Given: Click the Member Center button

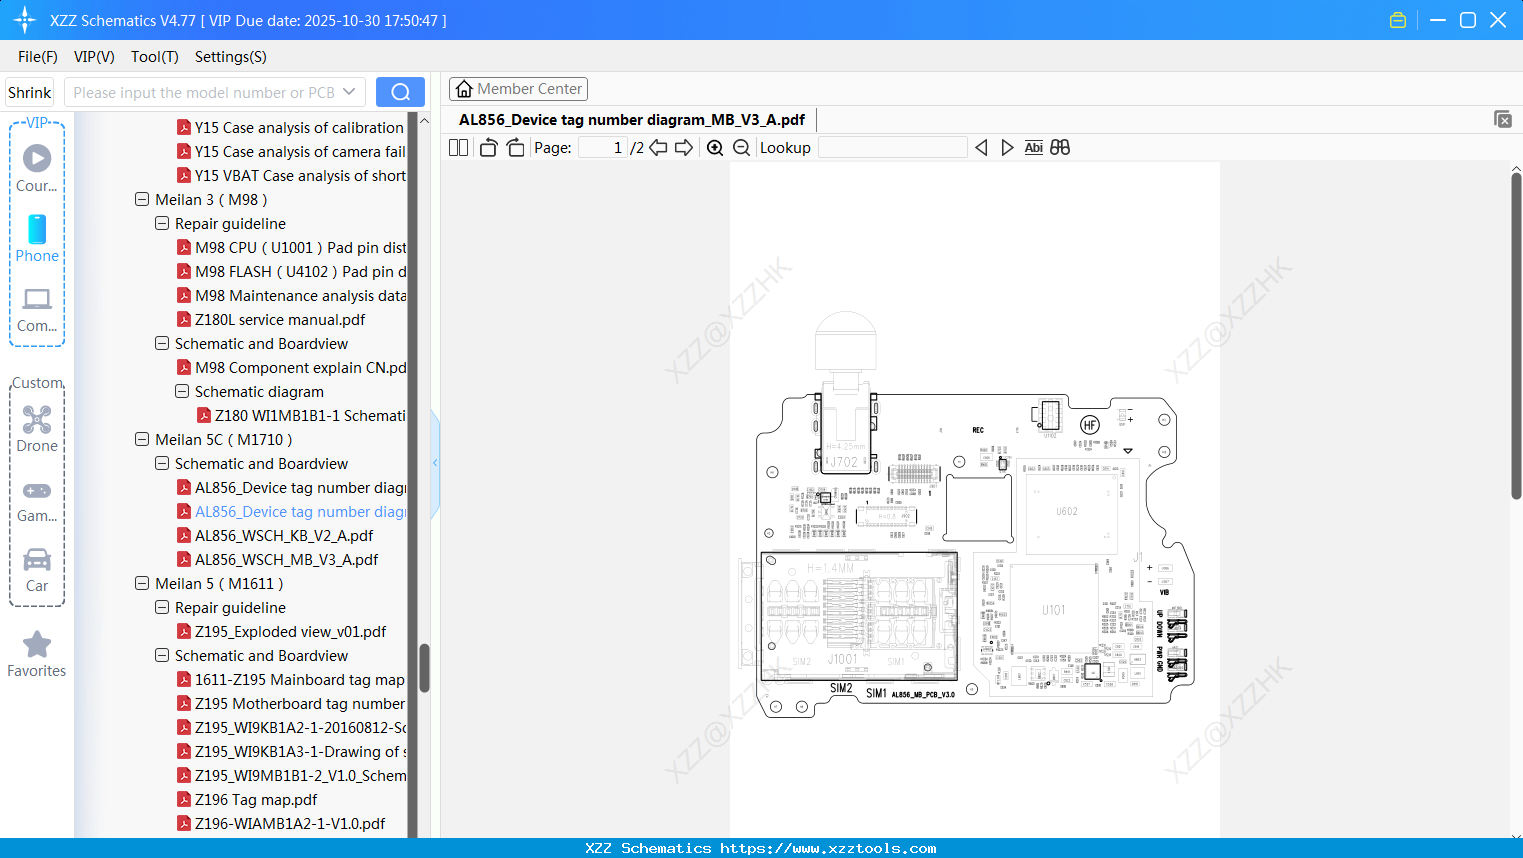Looking at the screenshot, I should tap(518, 88).
